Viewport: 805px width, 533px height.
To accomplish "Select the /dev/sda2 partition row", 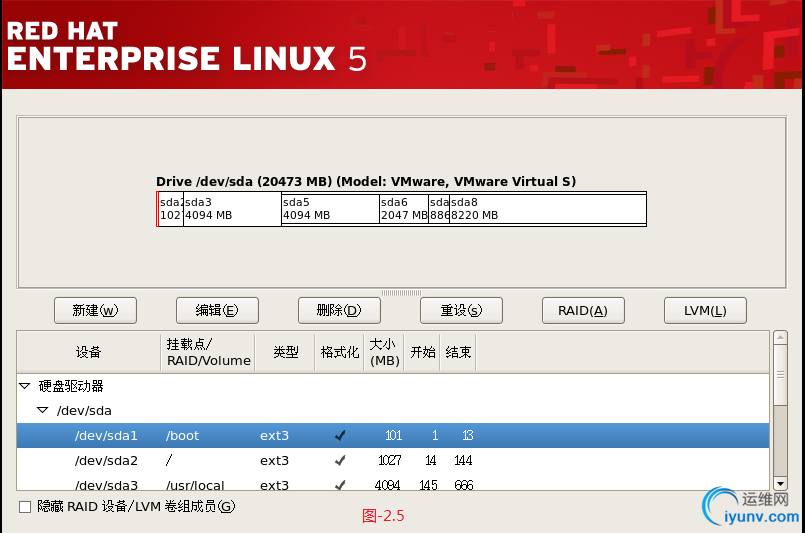I will pos(393,460).
